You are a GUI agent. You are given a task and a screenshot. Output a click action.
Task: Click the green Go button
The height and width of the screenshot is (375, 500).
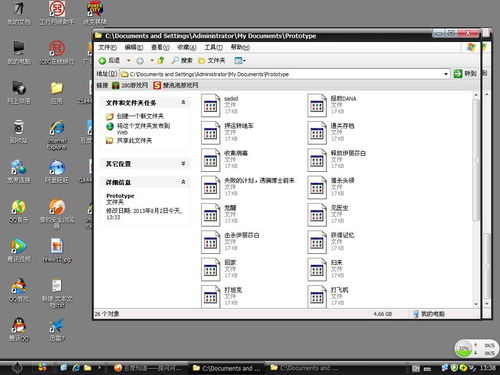point(465,74)
